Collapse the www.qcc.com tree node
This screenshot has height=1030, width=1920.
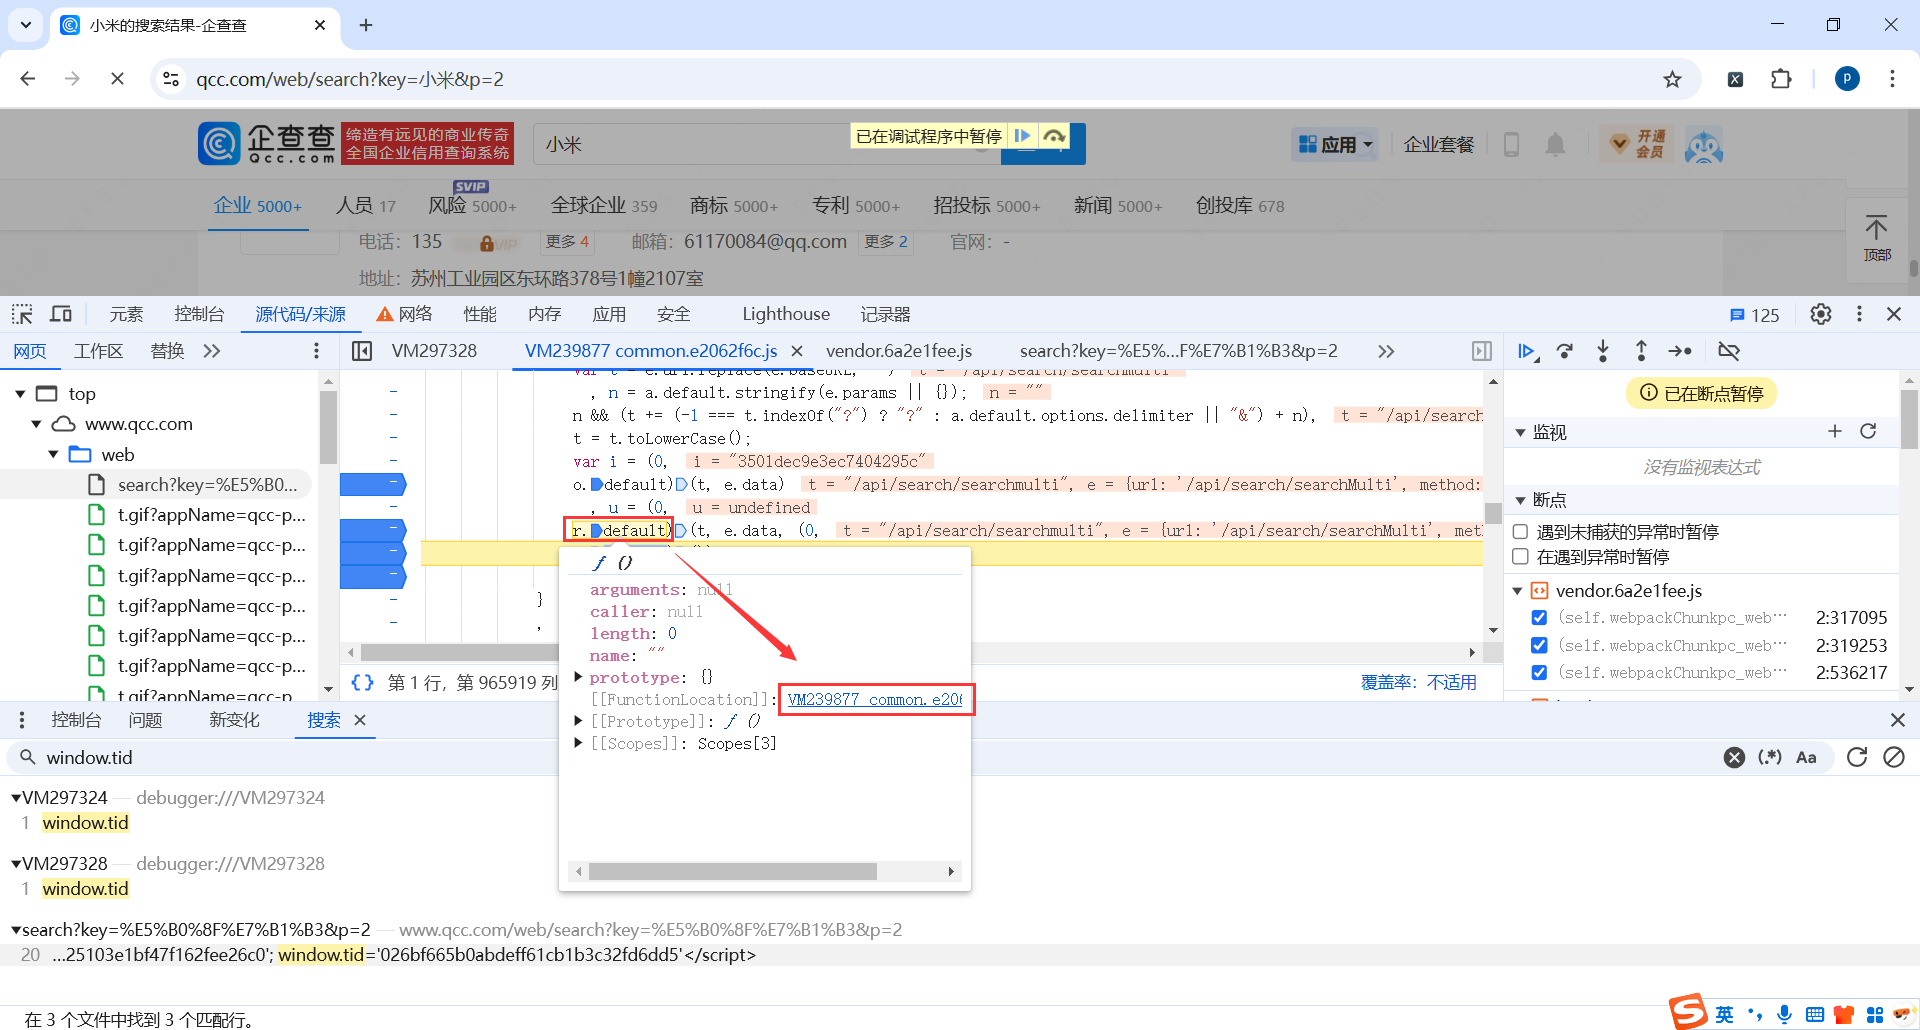[37, 424]
